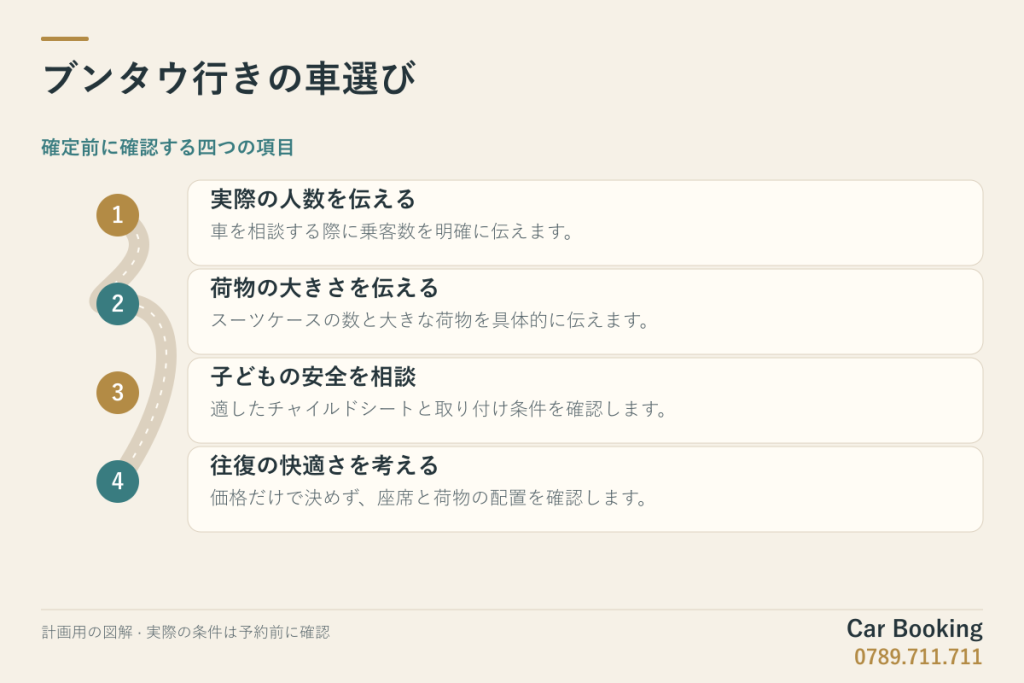This screenshot has width=1024, height=683.
Task: Click the phone number 0789.711.711
Action: coord(918,656)
